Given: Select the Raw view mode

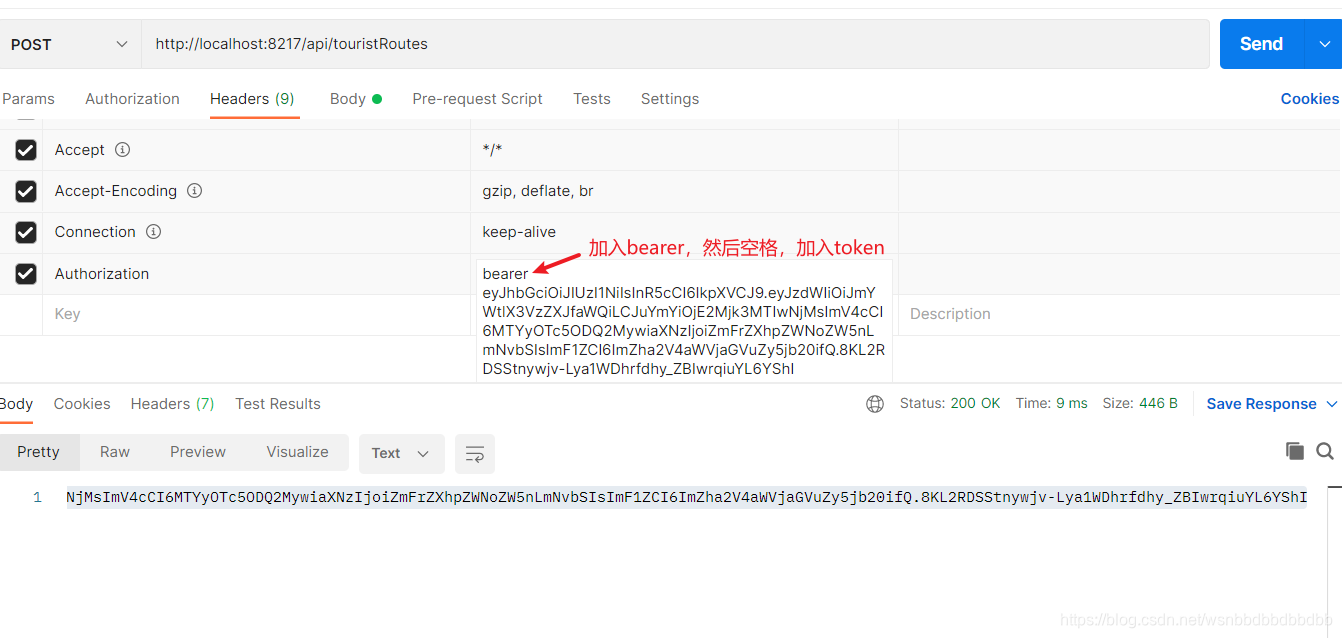Looking at the screenshot, I should [115, 452].
